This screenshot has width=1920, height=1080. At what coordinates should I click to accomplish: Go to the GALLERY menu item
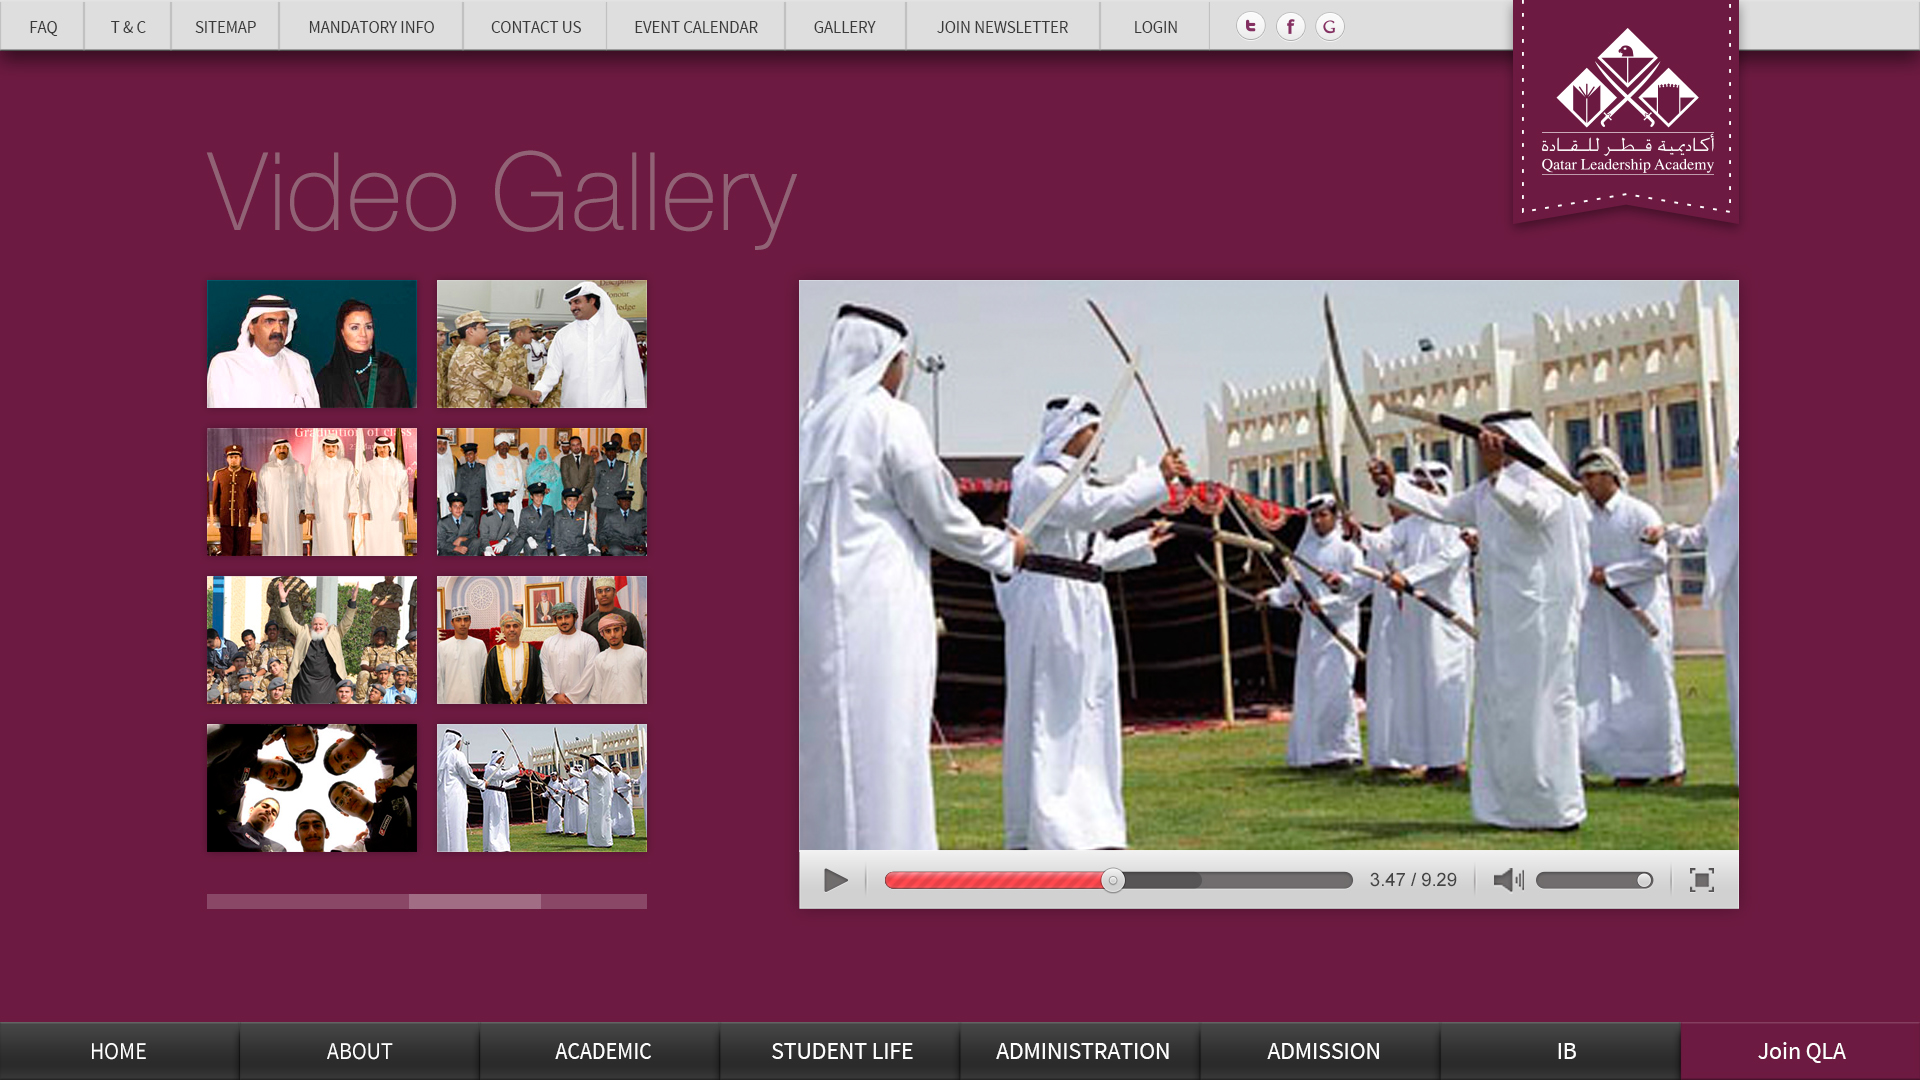tap(844, 27)
